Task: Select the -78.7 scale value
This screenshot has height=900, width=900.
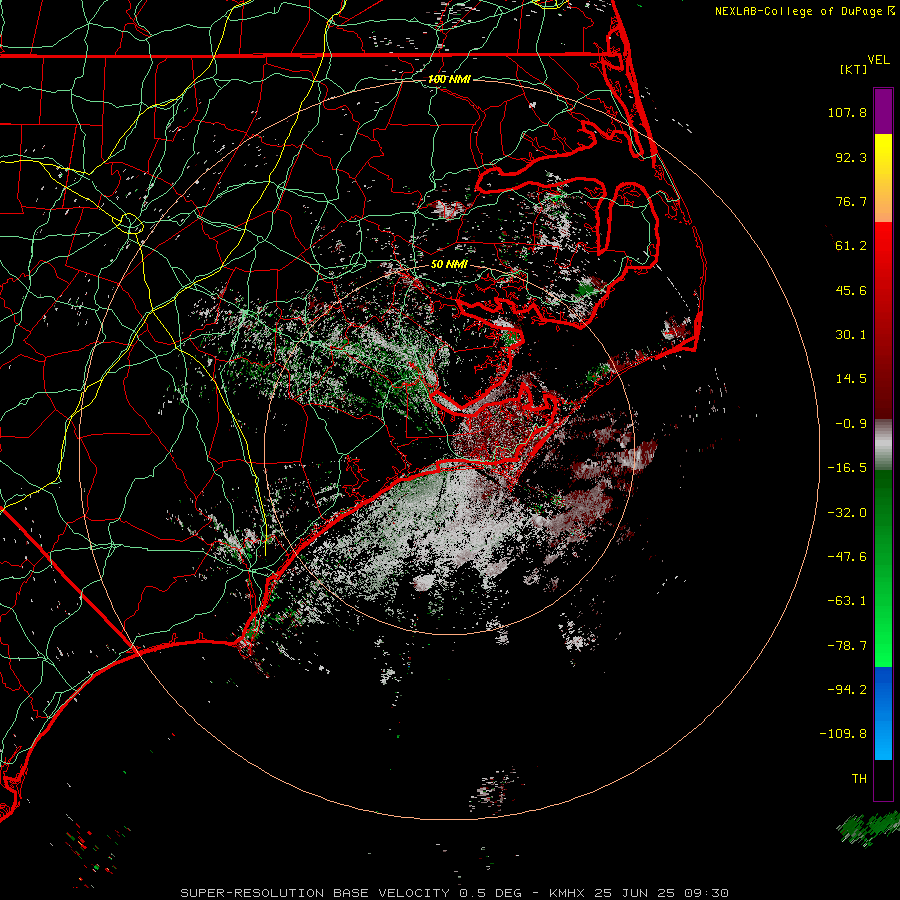Action: click(x=847, y=646)
